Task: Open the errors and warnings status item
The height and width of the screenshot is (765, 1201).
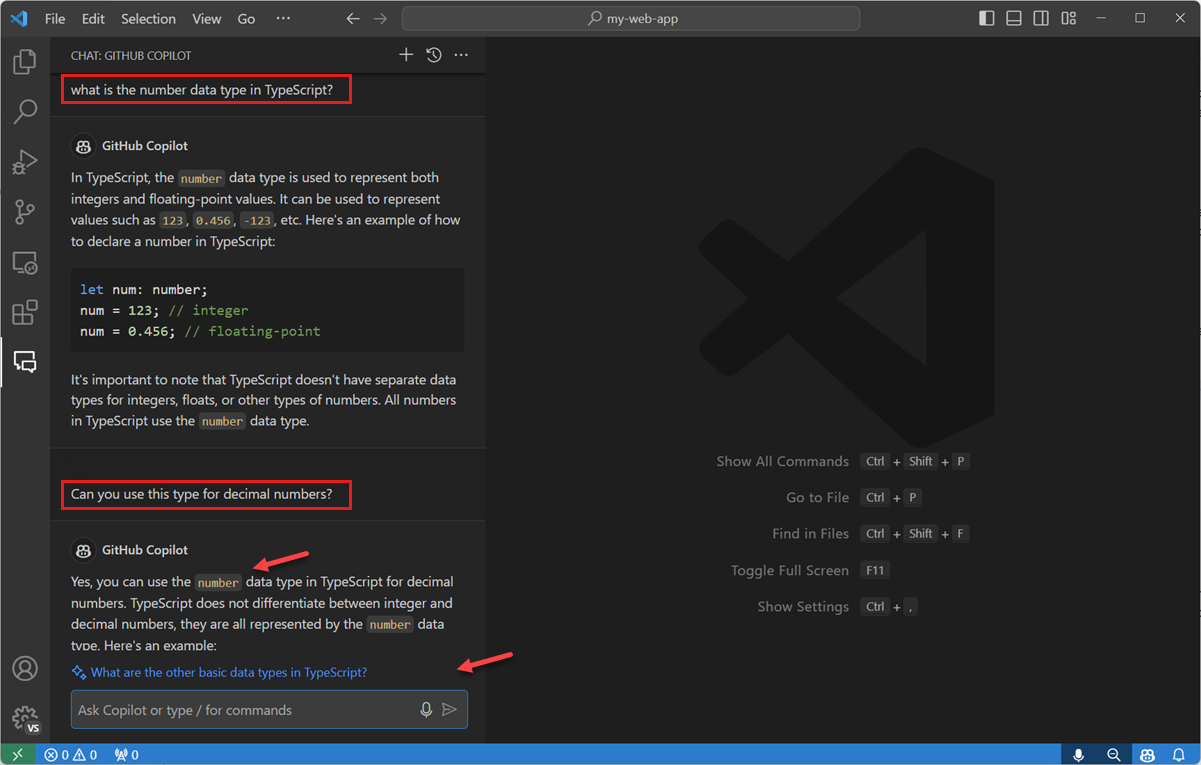Action: tap(70, 755)
